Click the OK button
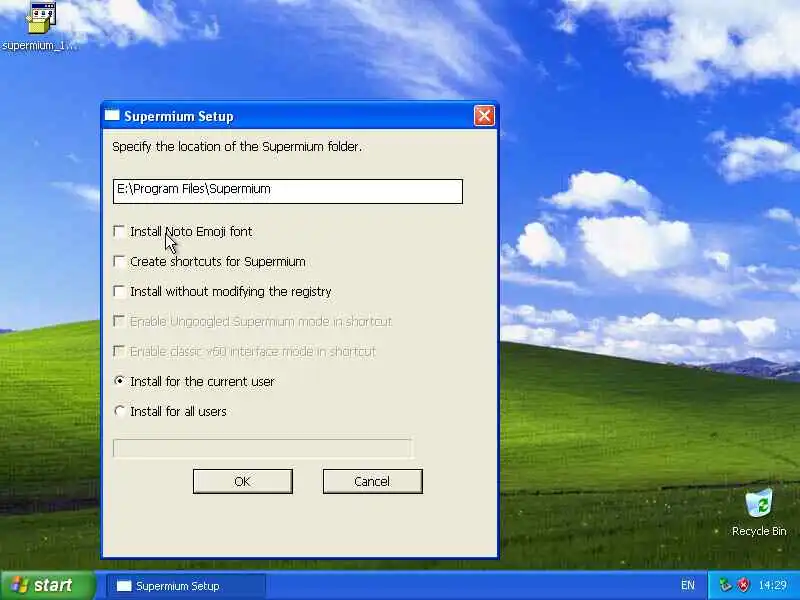The width and height of the screenshot is (800, 600). click(243, 481)
